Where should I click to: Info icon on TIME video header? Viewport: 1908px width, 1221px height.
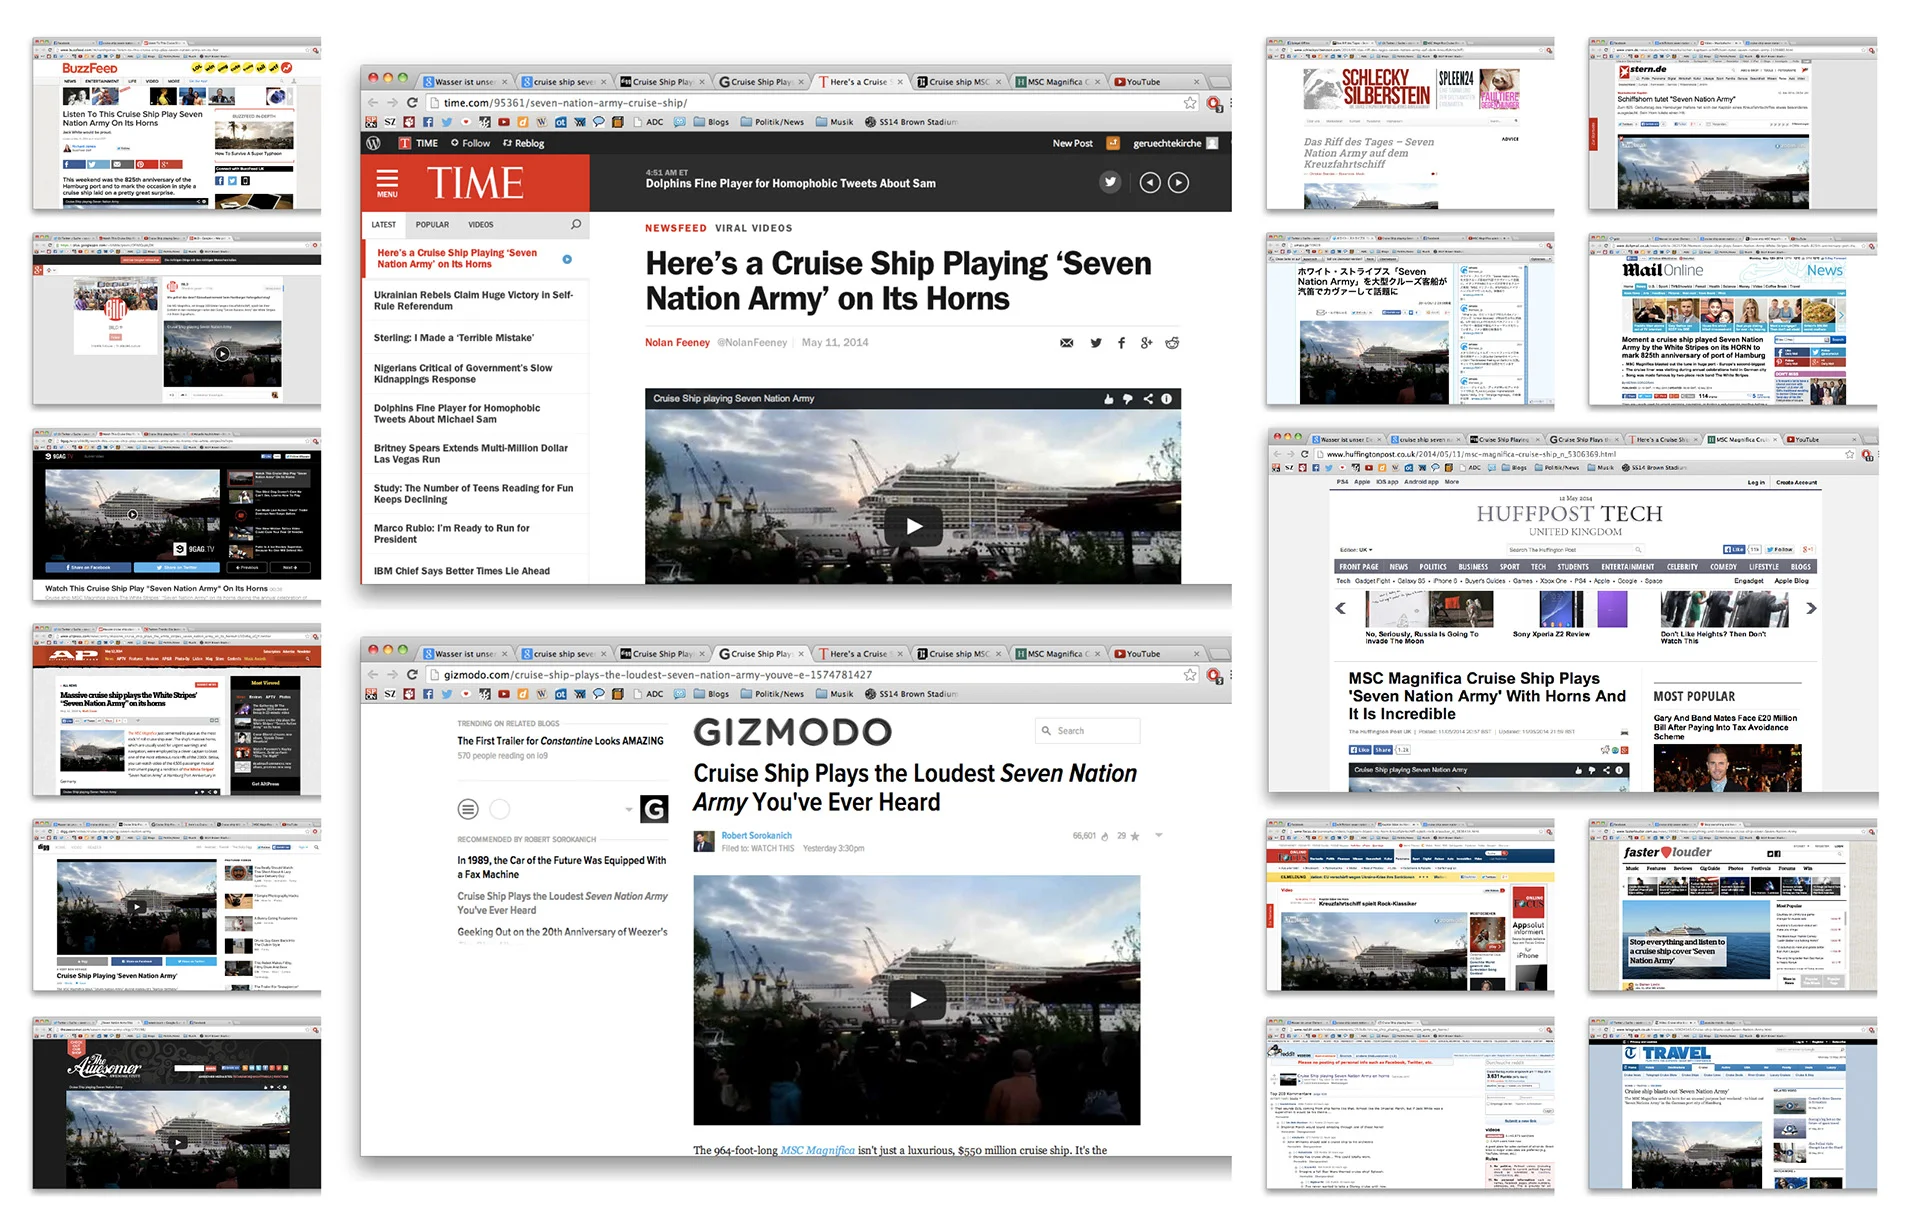click(1166, 399)
